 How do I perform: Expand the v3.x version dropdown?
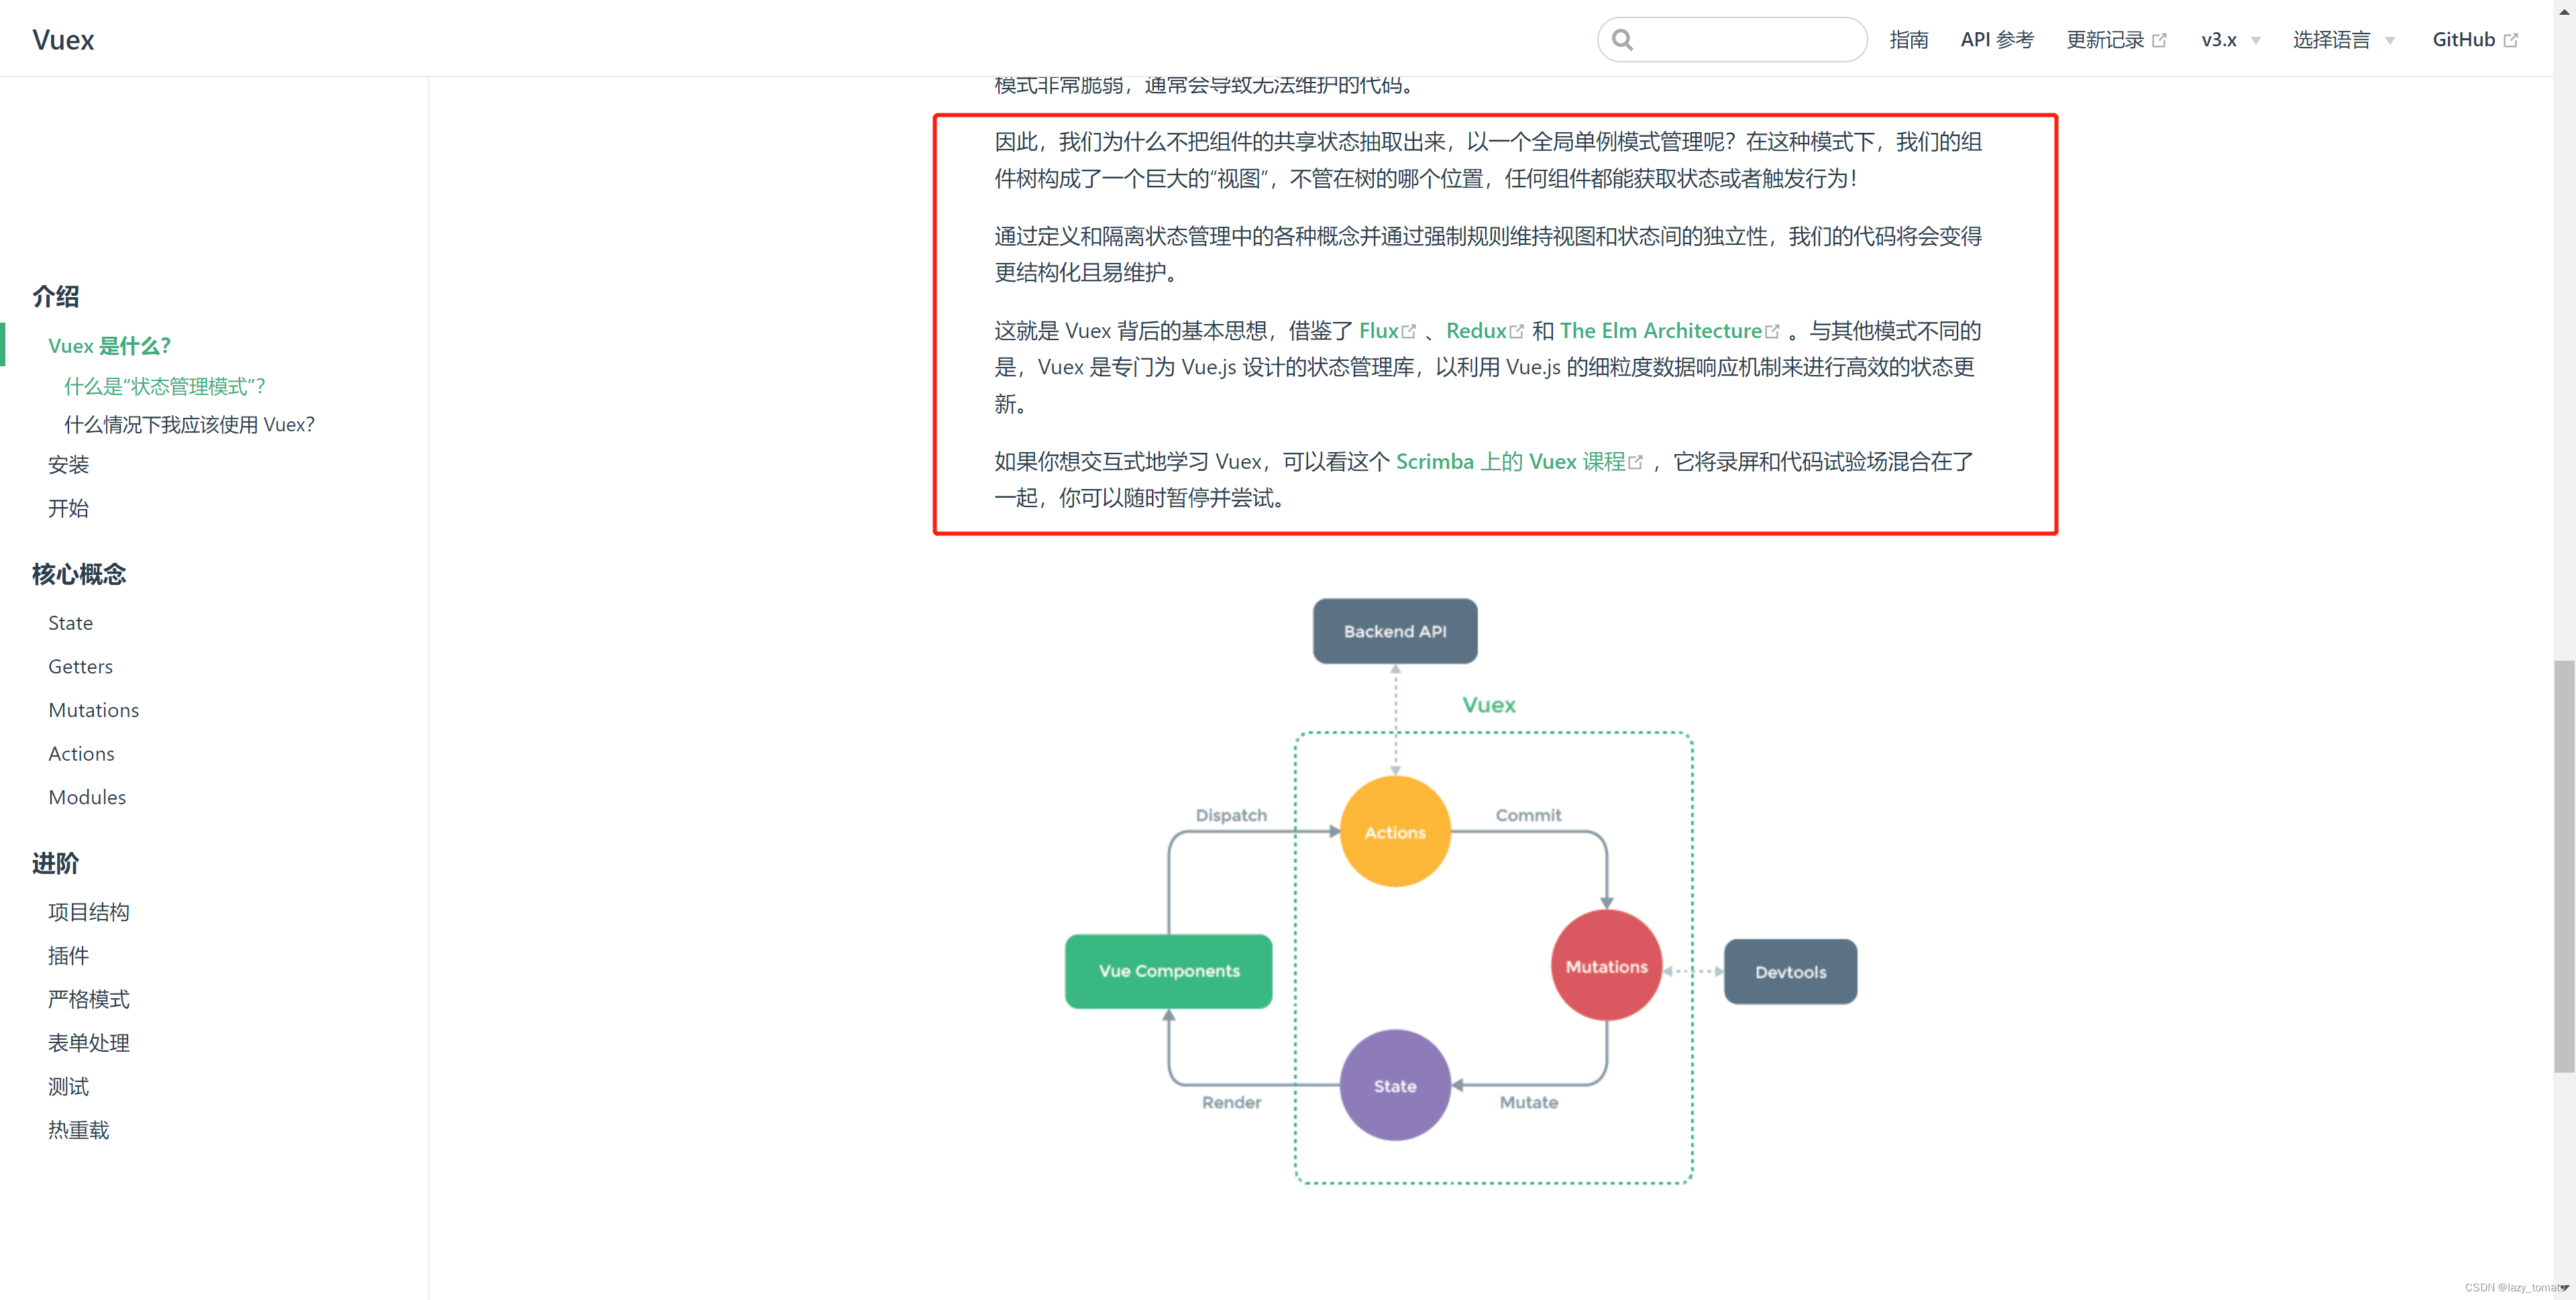click(2230, 40)
